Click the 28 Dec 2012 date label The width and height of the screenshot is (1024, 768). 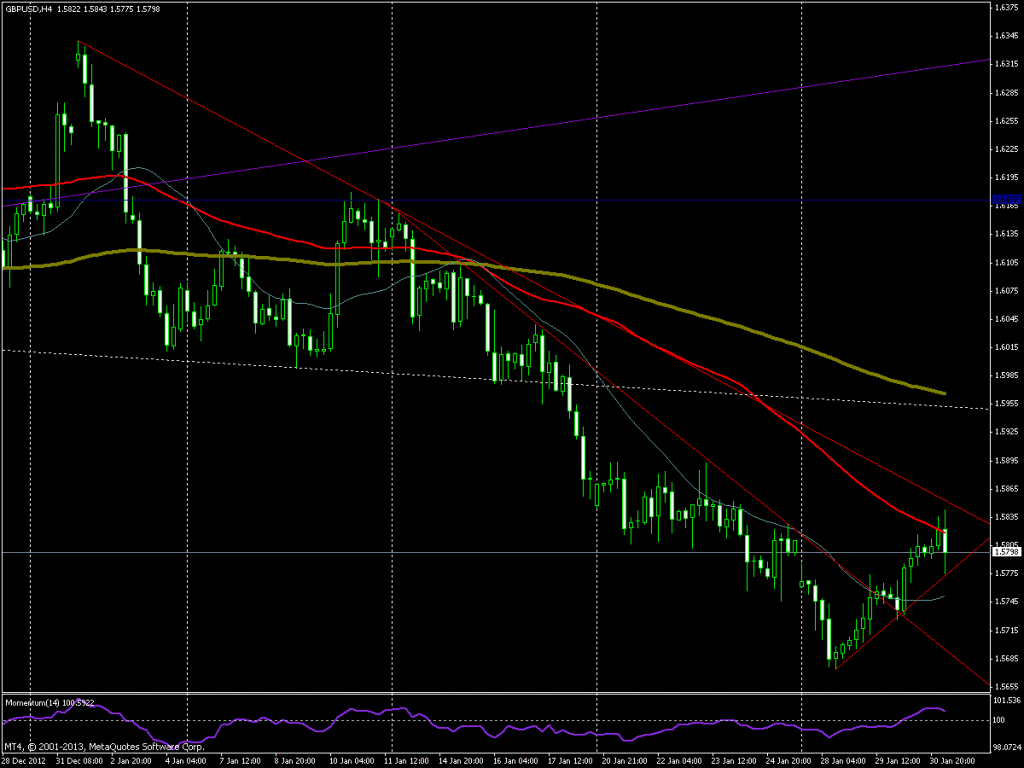[x=24, y=759]
